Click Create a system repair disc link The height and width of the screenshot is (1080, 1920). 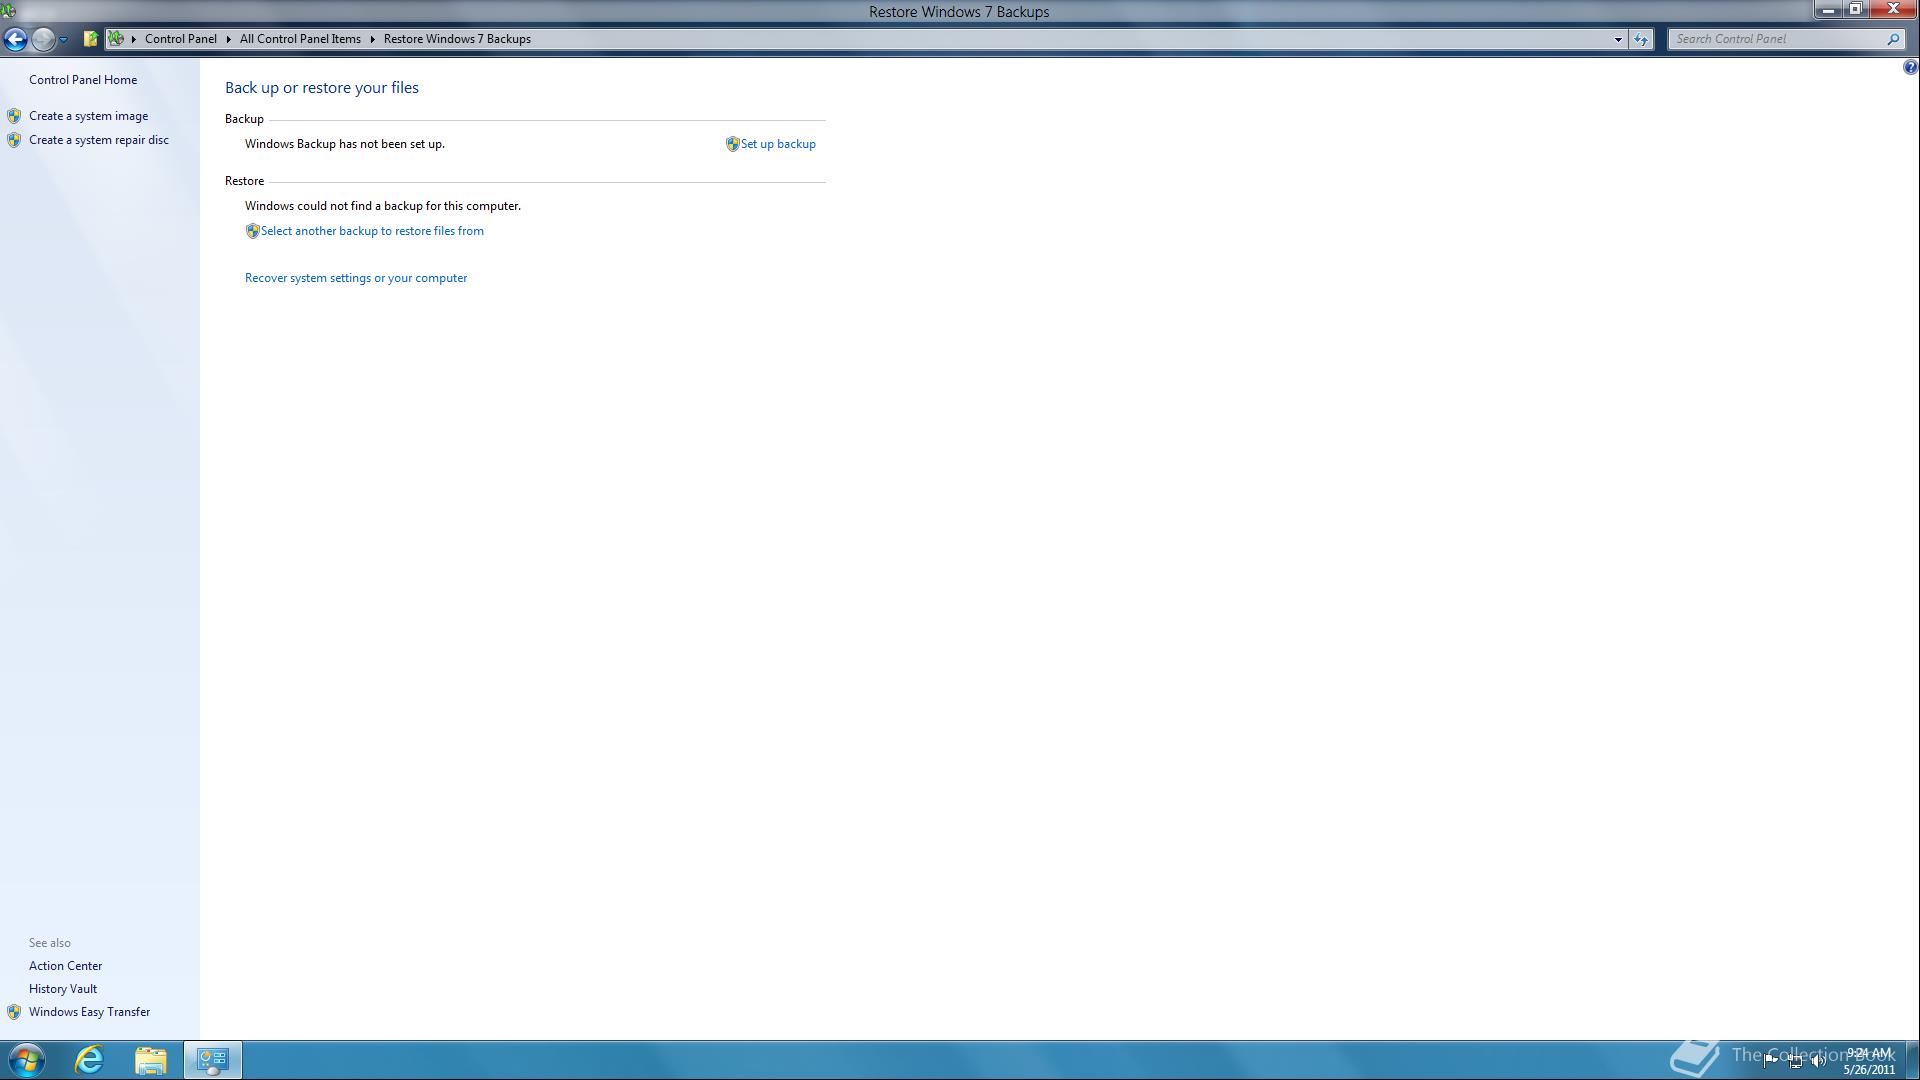click(x=99, y=140)
